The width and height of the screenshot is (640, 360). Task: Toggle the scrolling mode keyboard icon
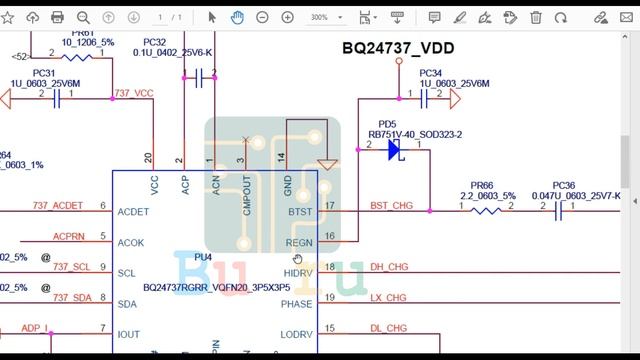click(397, 18)
